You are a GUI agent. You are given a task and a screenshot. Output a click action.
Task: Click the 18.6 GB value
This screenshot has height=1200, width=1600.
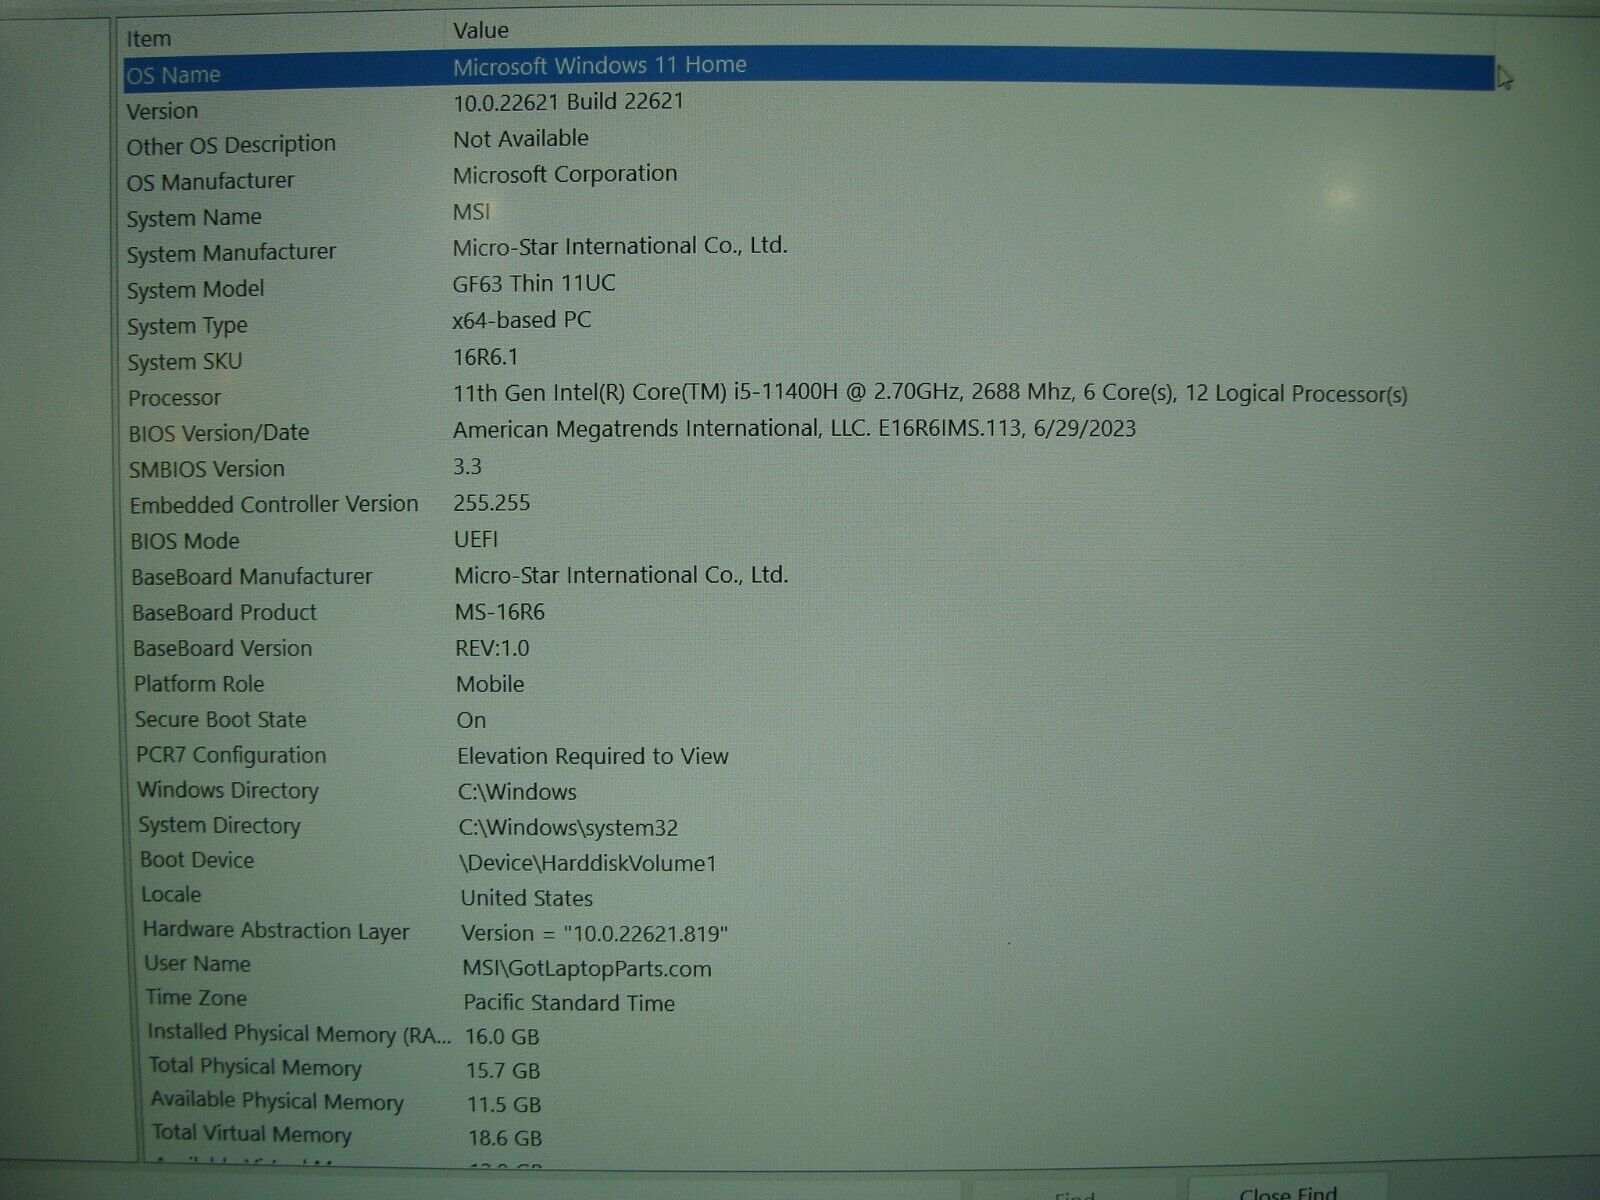(505, 1138)
